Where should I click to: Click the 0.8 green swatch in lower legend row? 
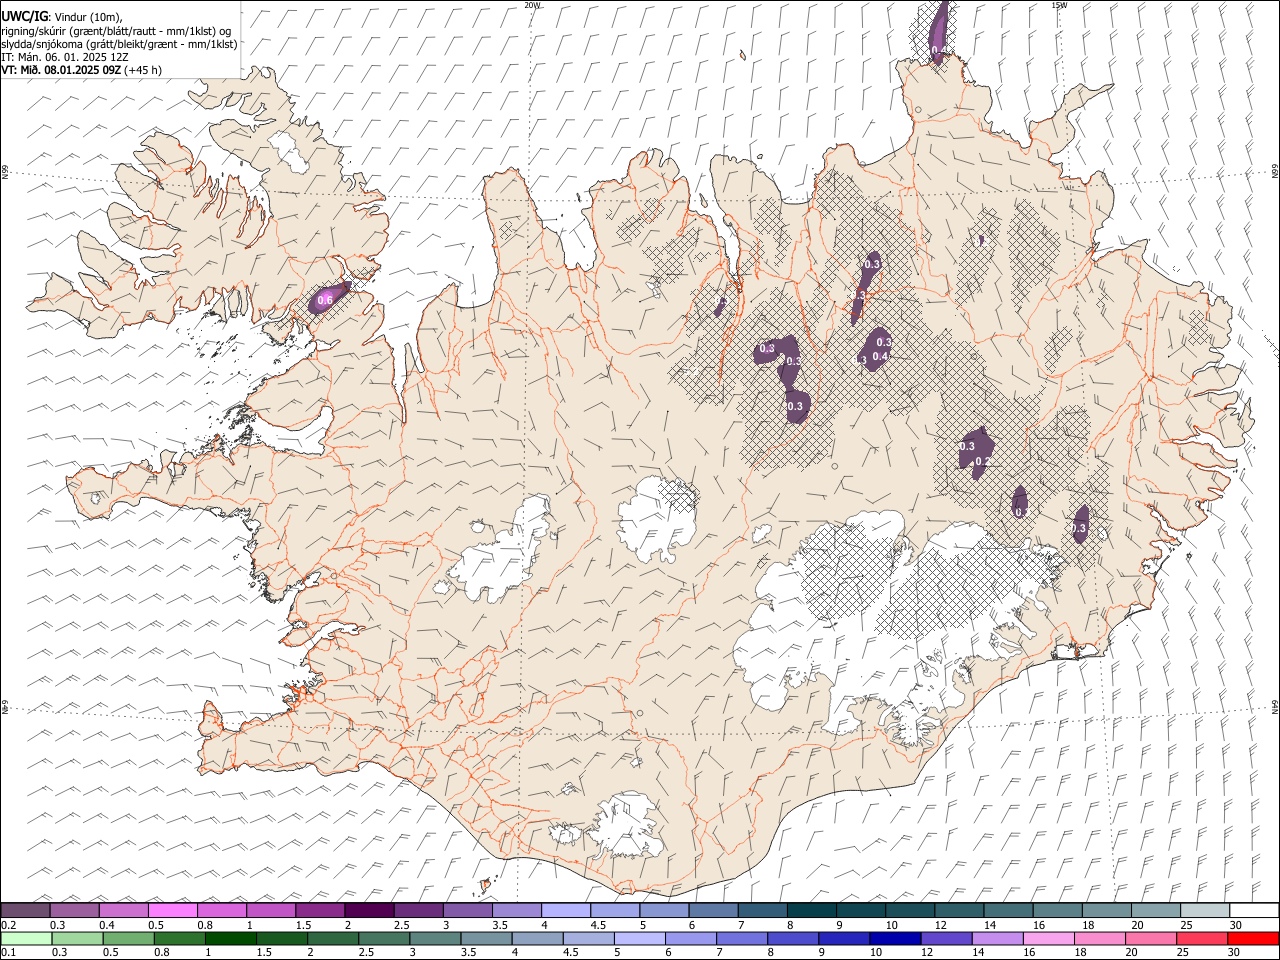[x=179, y=938]
